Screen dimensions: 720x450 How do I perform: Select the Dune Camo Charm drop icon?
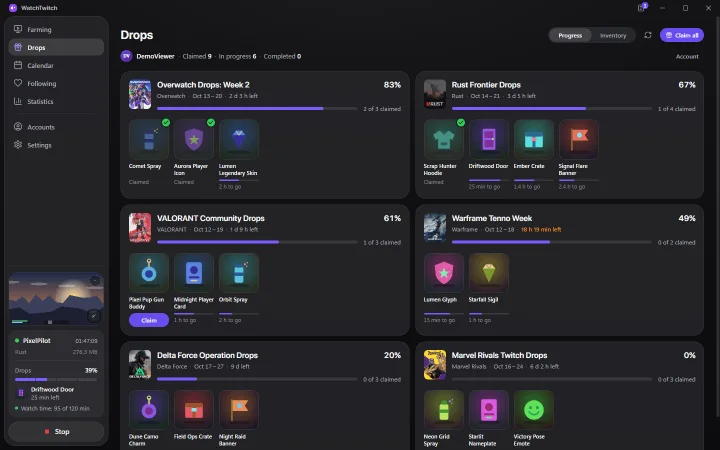[x=149, y=410]
